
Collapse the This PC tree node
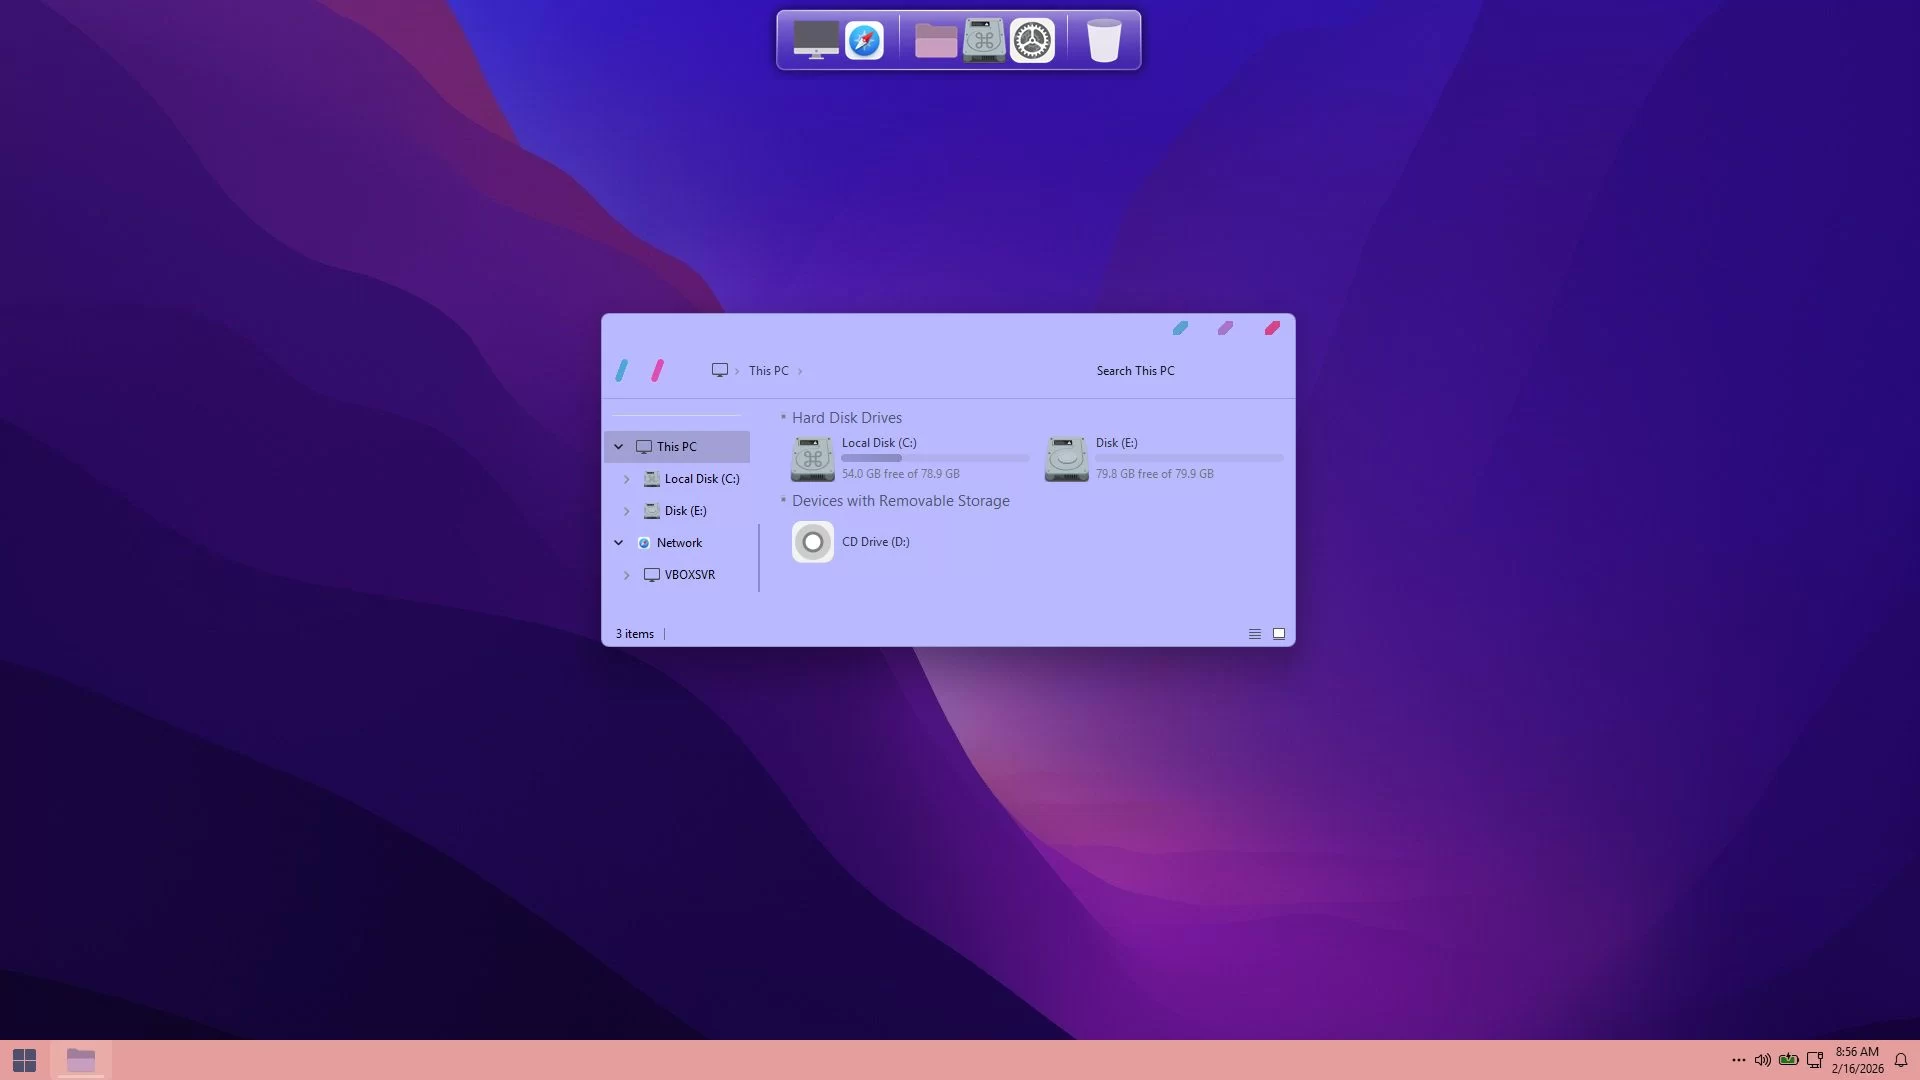[x=619, y=447]
